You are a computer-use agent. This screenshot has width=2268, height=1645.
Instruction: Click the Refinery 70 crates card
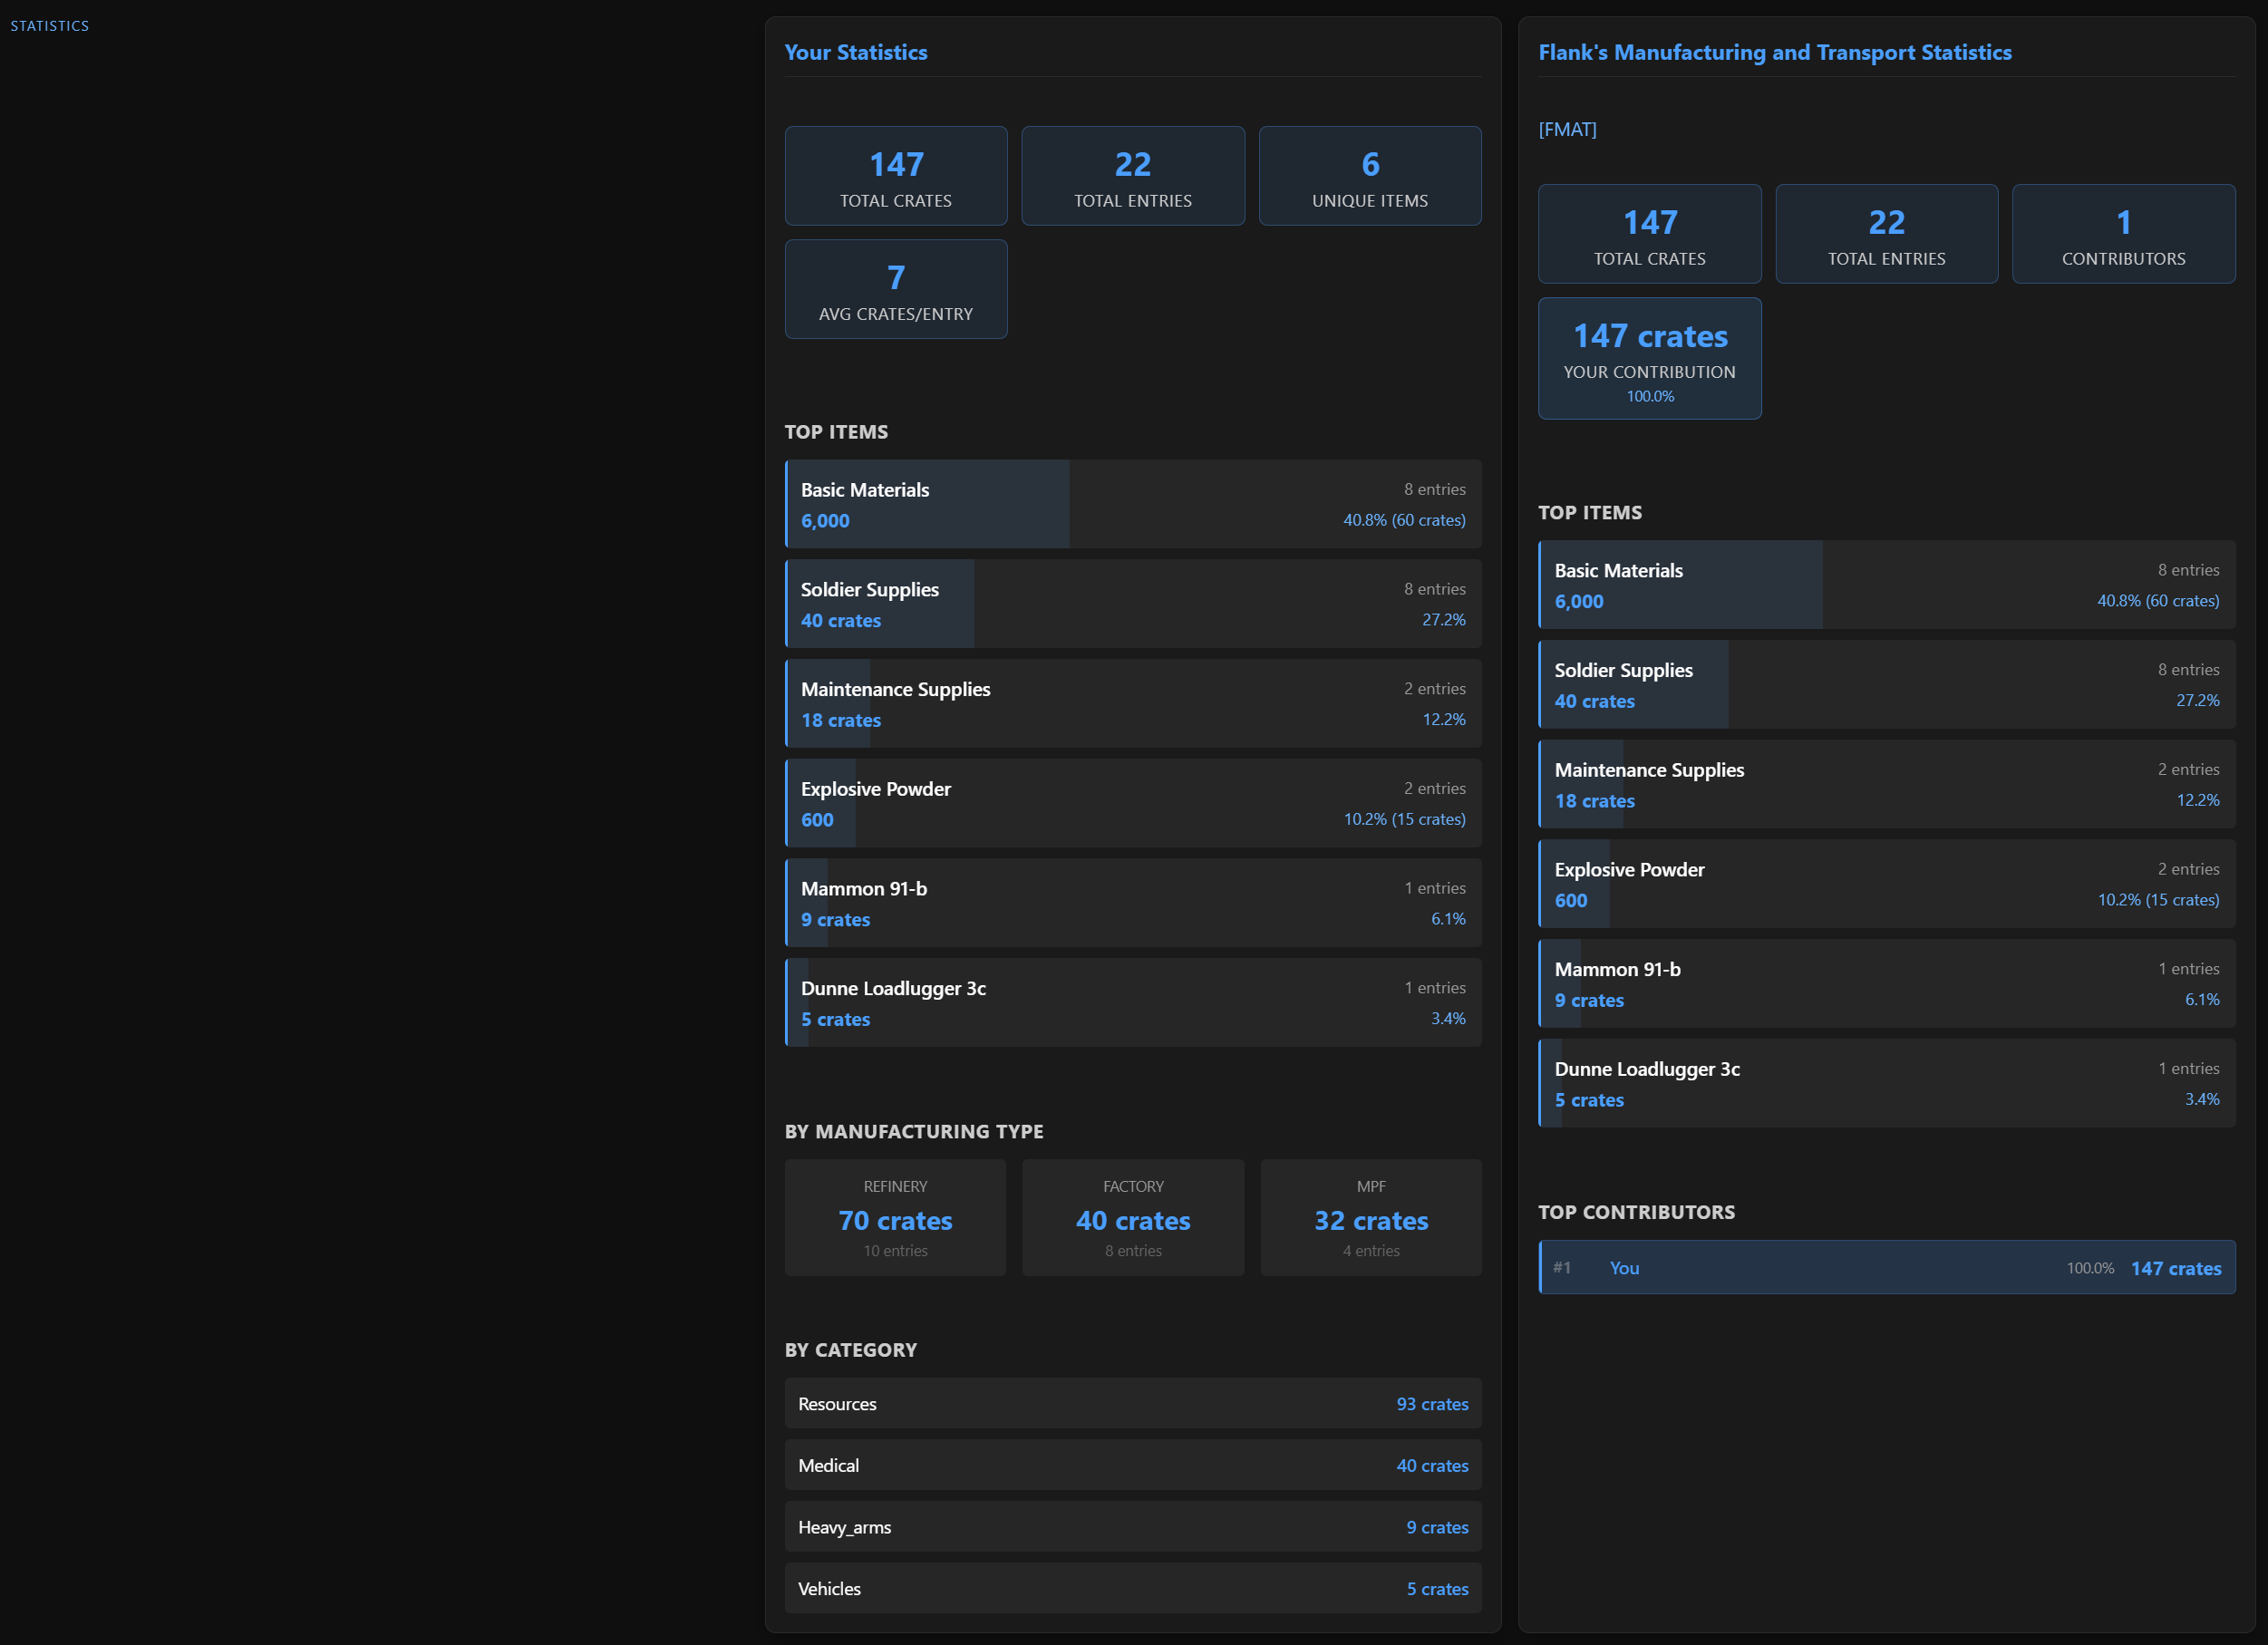(895, 1217)
